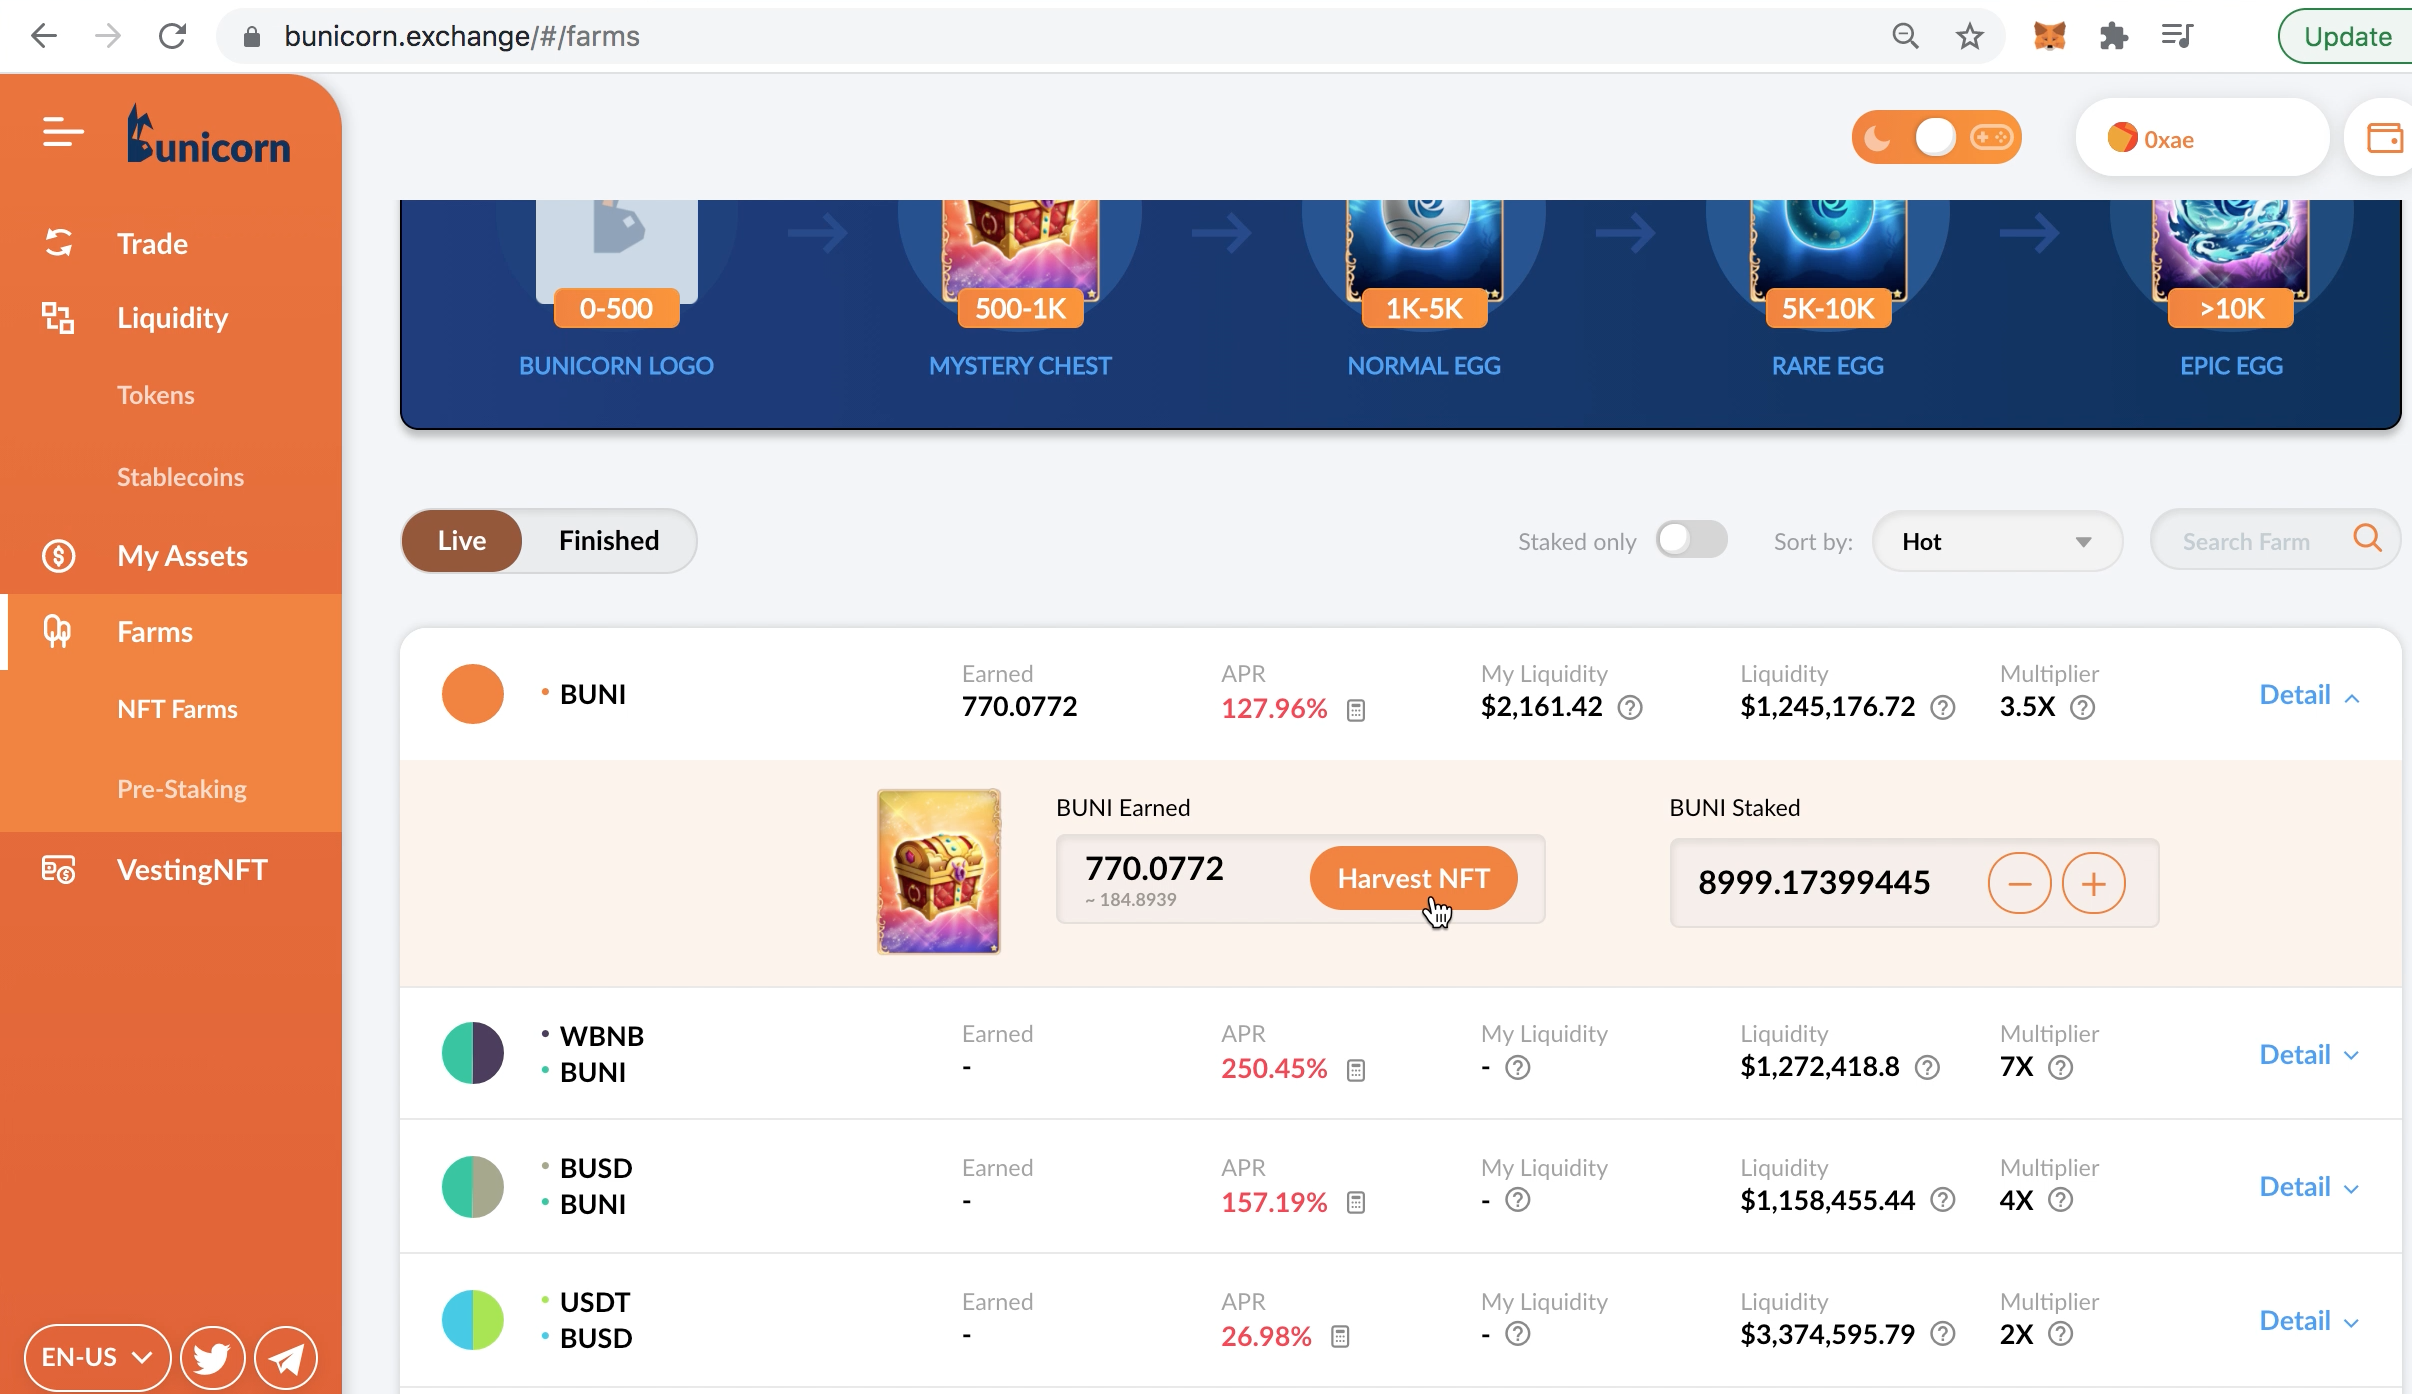
Task: Toggle the dark mode / game mode switch
Action: pos(1935,137)
